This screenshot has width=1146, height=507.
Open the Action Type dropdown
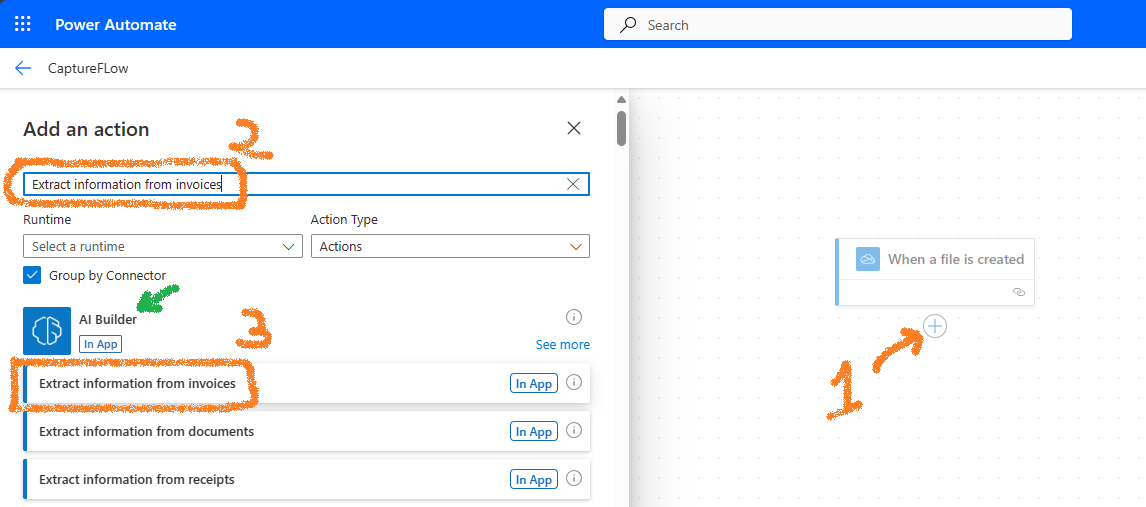tap(450, 246)
